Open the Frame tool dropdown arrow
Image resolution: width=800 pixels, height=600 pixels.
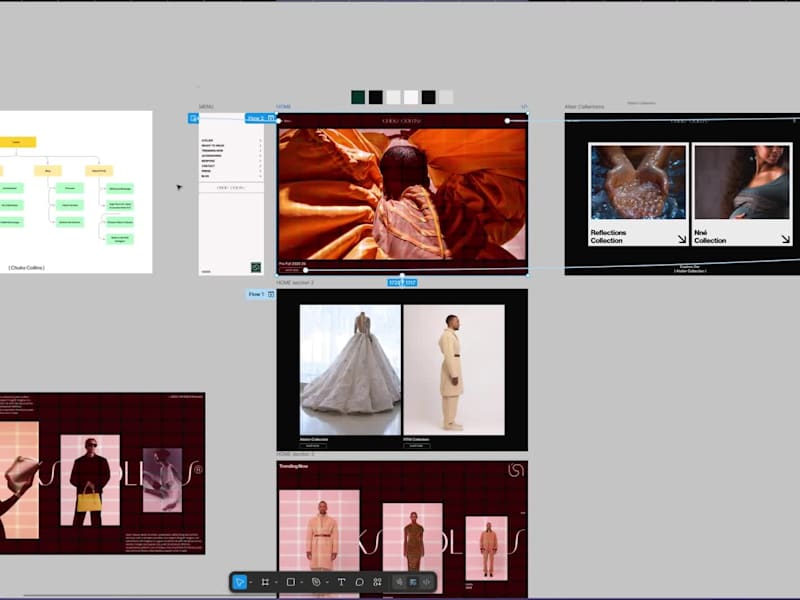(276, 582)
